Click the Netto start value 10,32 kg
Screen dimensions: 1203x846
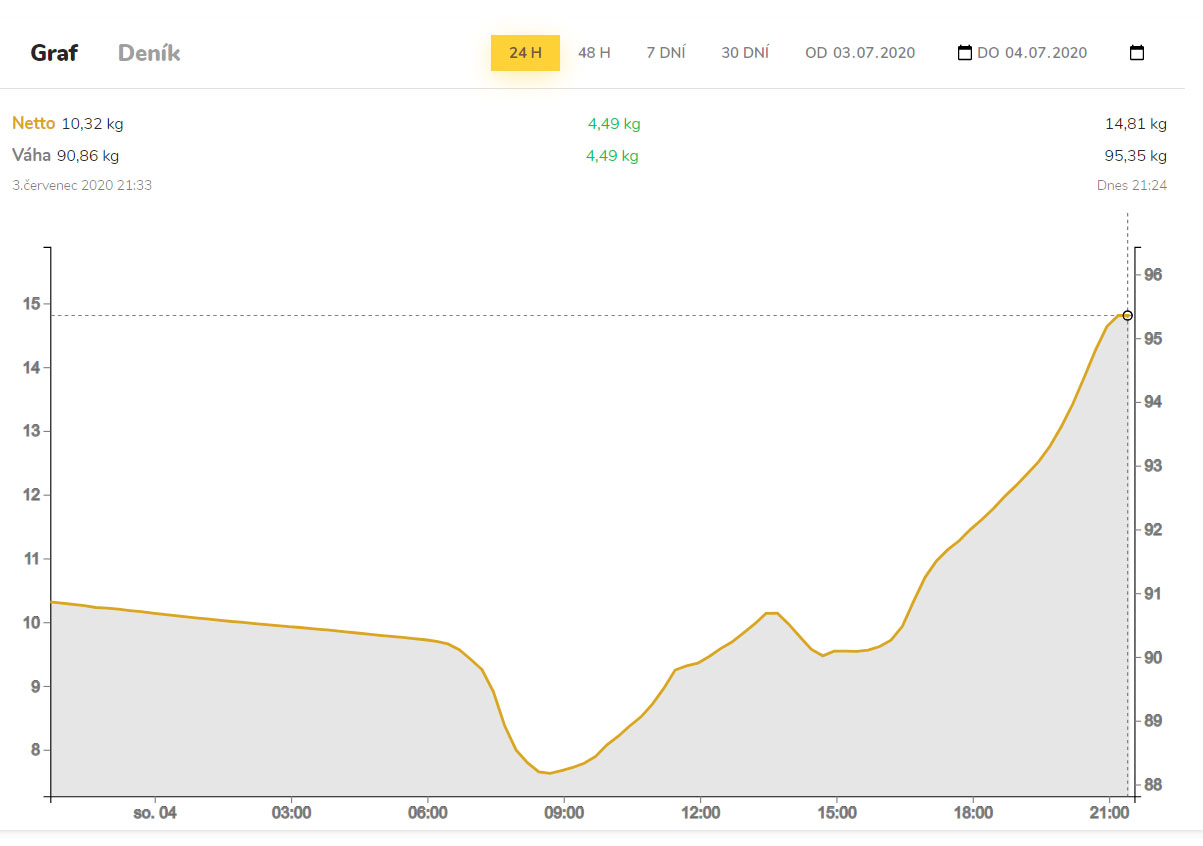pos(92,124)
